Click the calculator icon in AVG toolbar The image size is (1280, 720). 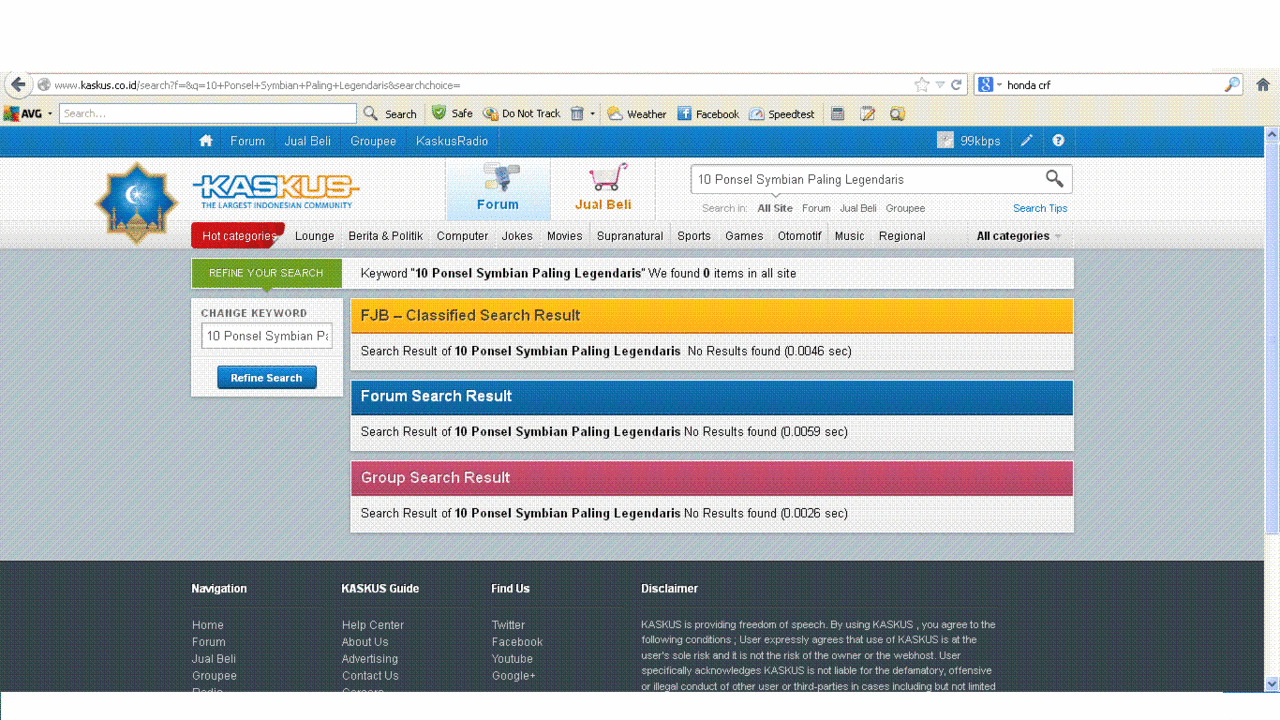click(838, 114)
